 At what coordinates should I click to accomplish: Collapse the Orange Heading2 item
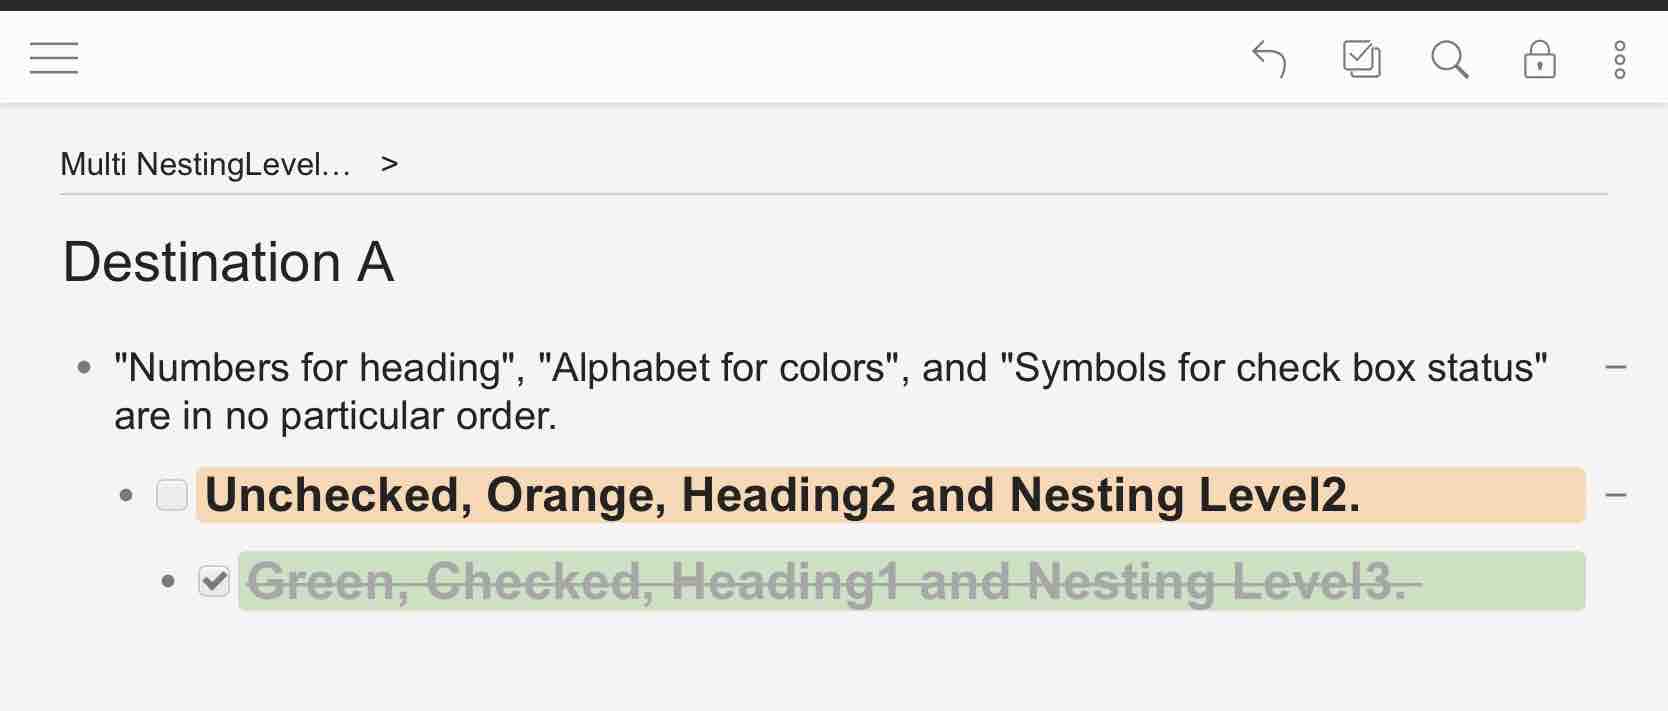(x=1615, y=495)
